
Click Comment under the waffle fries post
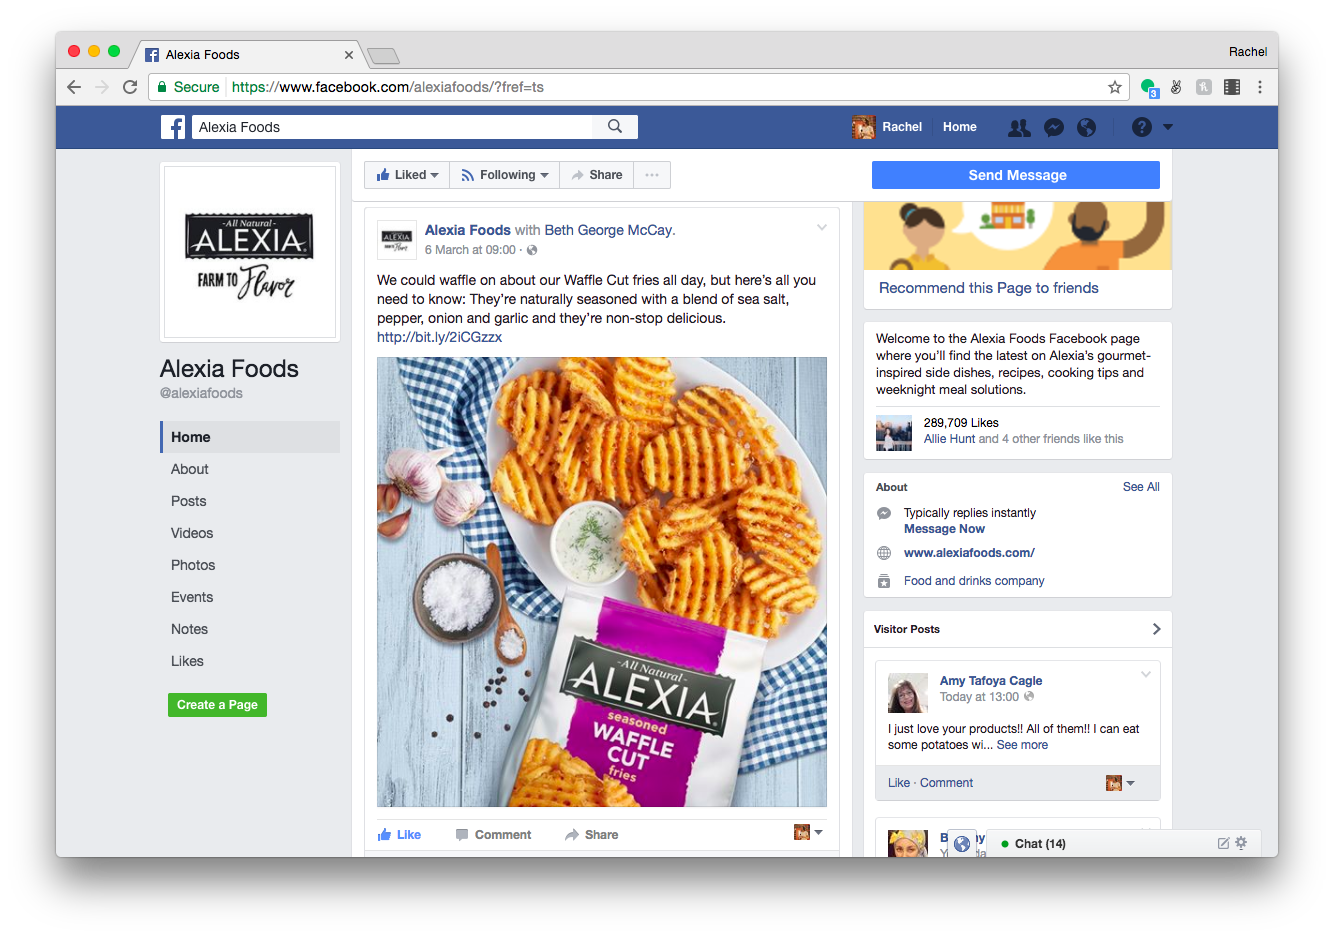coord(493,835)
